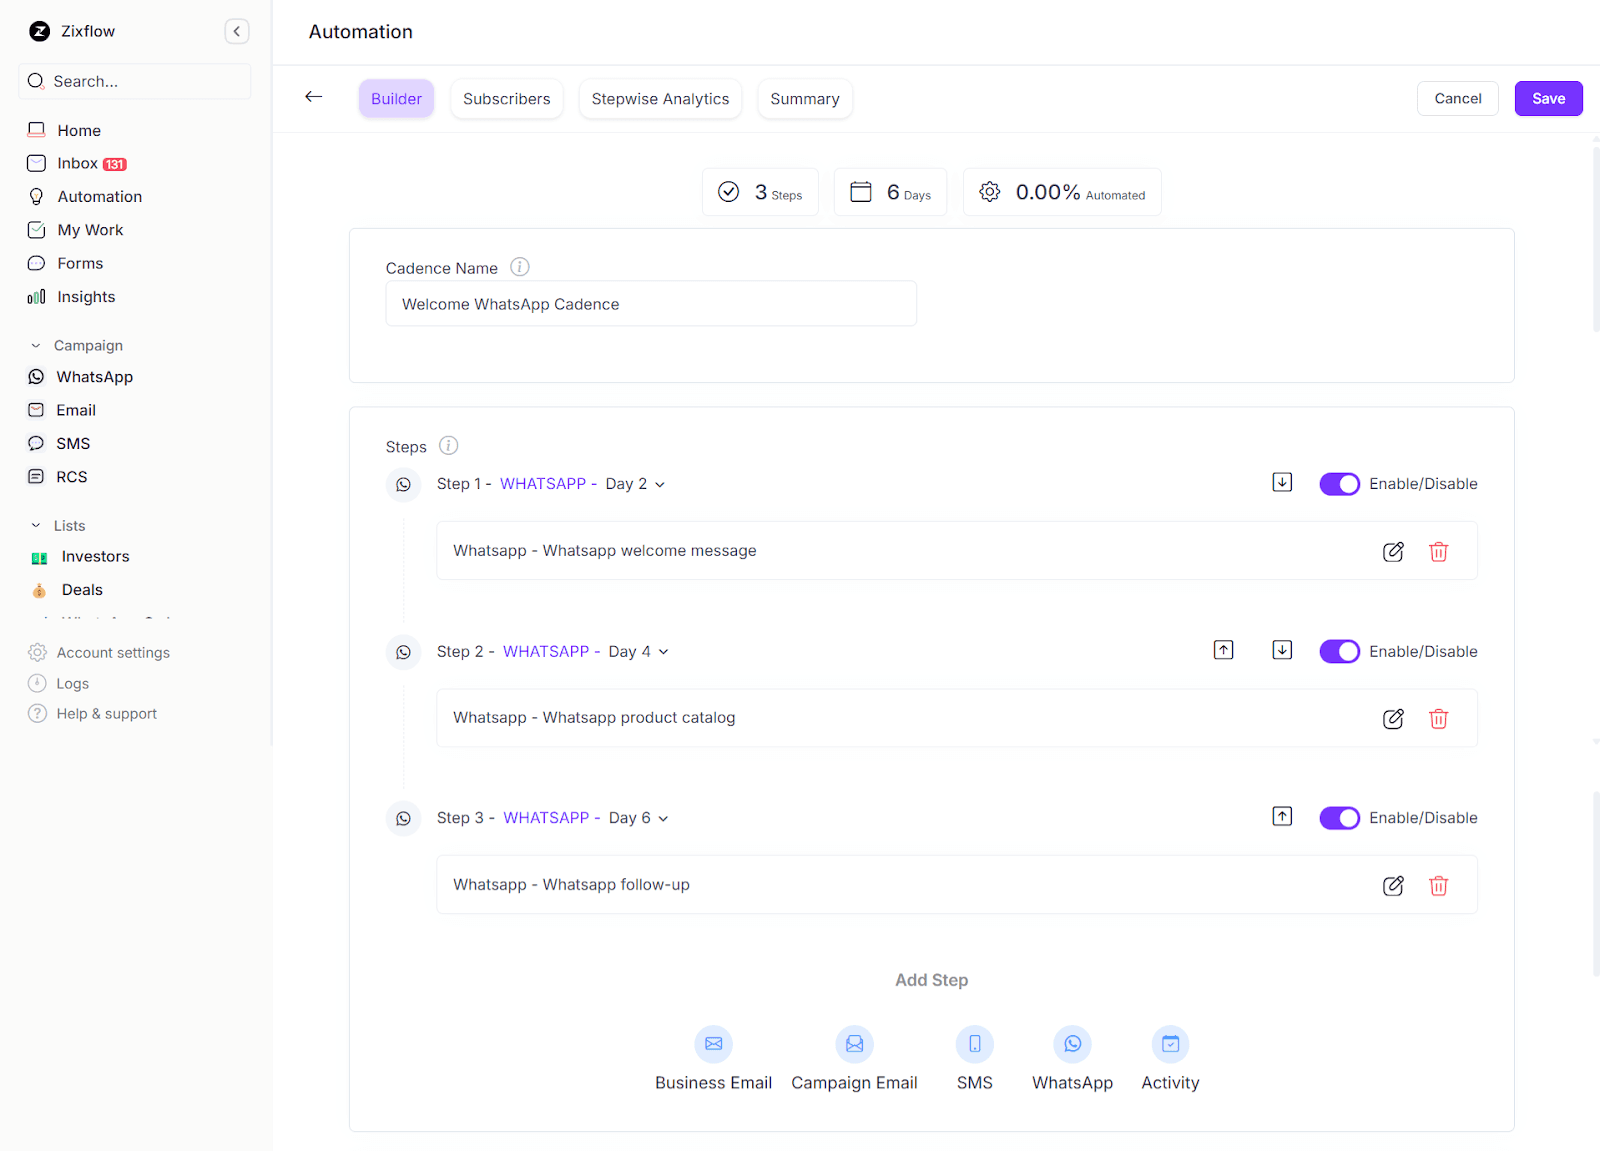Expand the Day 6 dropdown on Step 3
The width and height of the screenshot is (1600, 1151).
638,818
